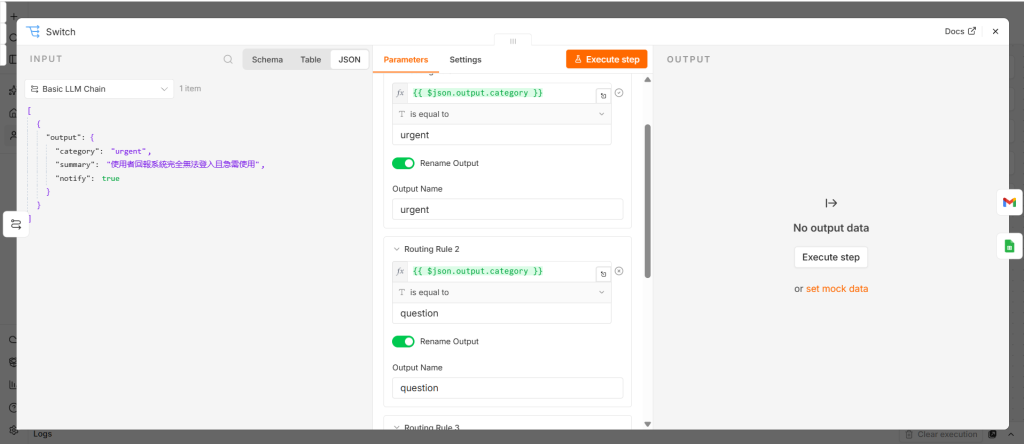The height and width of the screenshot is (444, 1024).
Task: Click the "1 item" count text
Action: (190, 89)
